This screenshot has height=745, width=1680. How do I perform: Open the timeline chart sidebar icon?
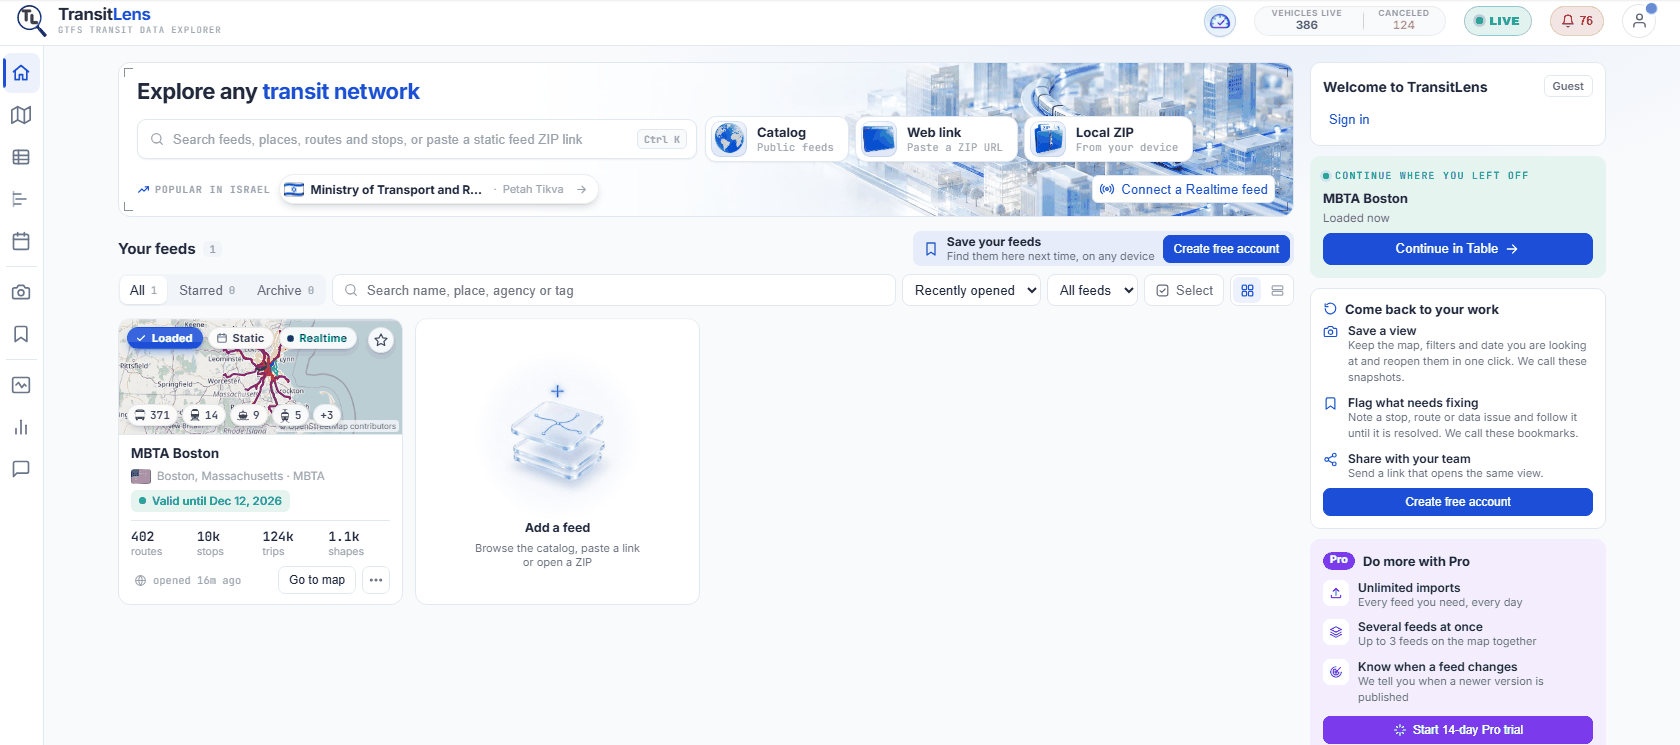tap(21, 199)
